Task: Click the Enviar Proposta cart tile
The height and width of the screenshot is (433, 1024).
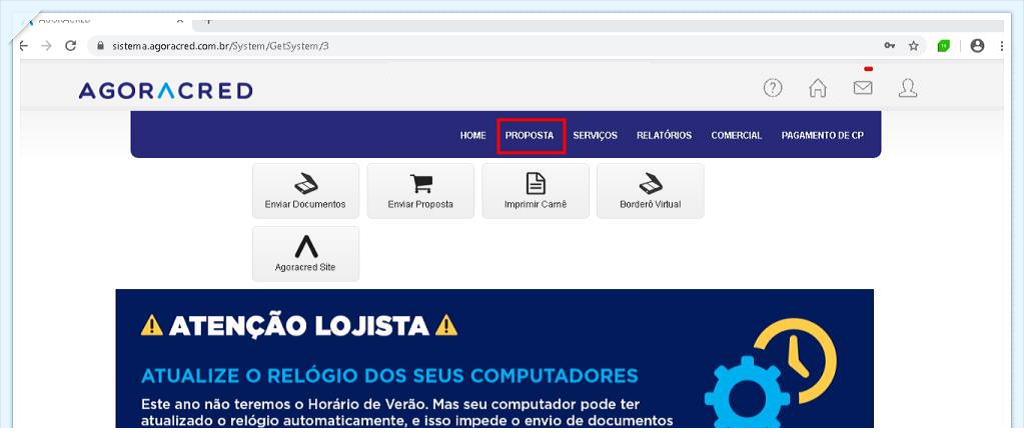Action: (421, 191)
